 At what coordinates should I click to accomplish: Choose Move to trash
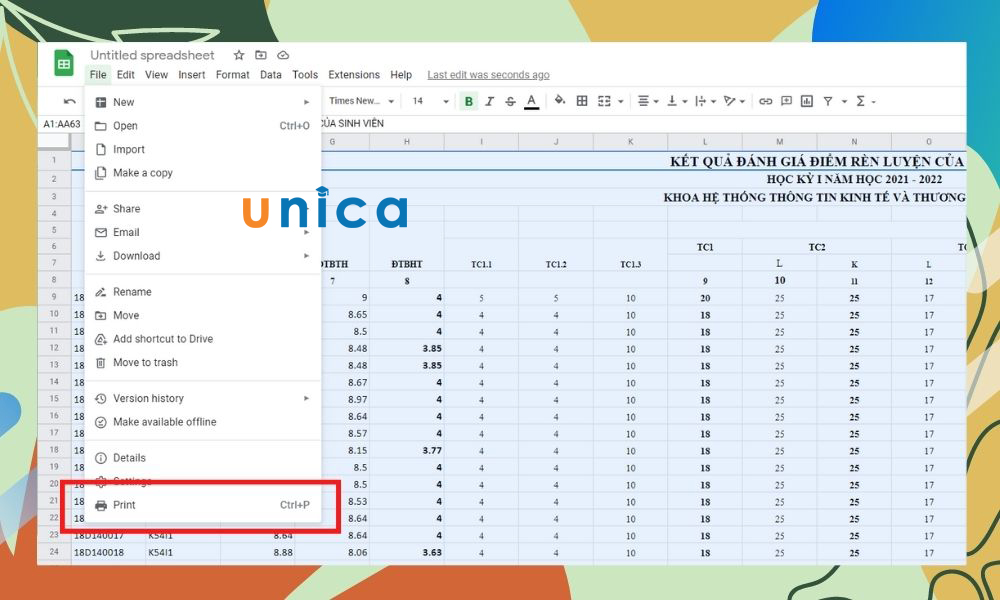pyautogui.click(x=203, y=362)
